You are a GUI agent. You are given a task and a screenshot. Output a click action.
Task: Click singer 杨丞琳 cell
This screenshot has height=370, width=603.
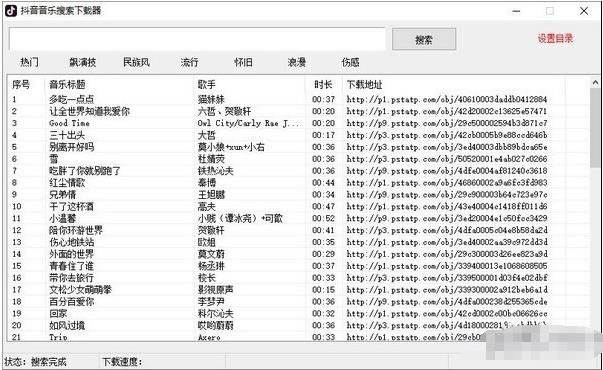click(x=211, y=266)
